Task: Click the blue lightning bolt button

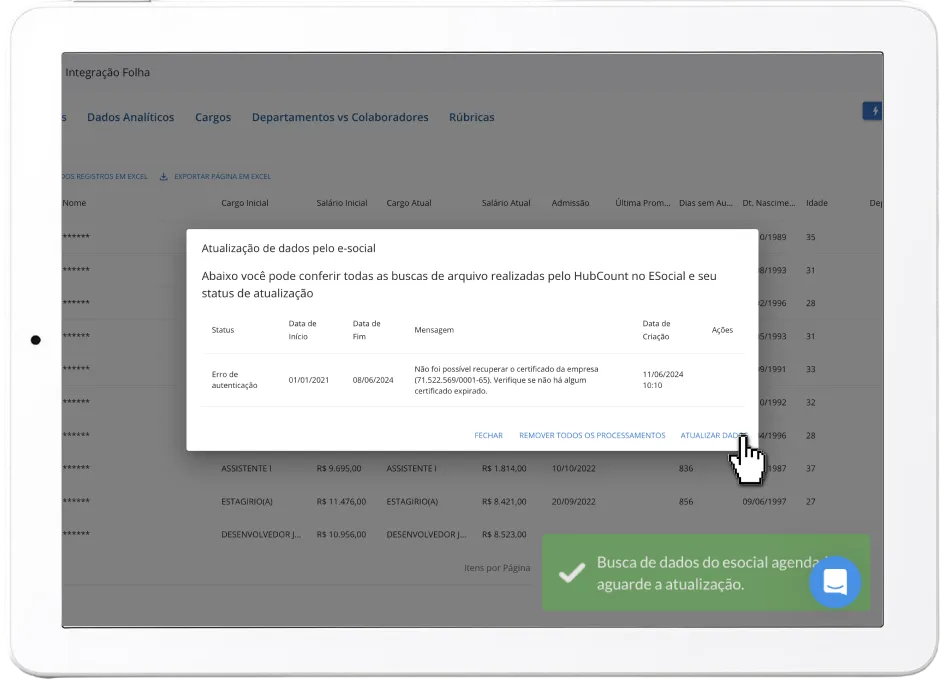Action: (872, 111)
